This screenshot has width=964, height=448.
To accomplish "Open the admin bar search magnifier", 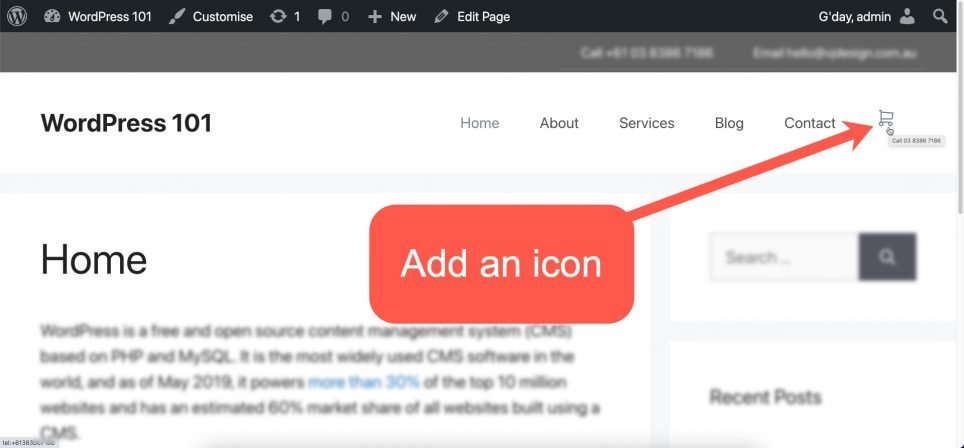I will pyautogui.click(x=940, y=16).
